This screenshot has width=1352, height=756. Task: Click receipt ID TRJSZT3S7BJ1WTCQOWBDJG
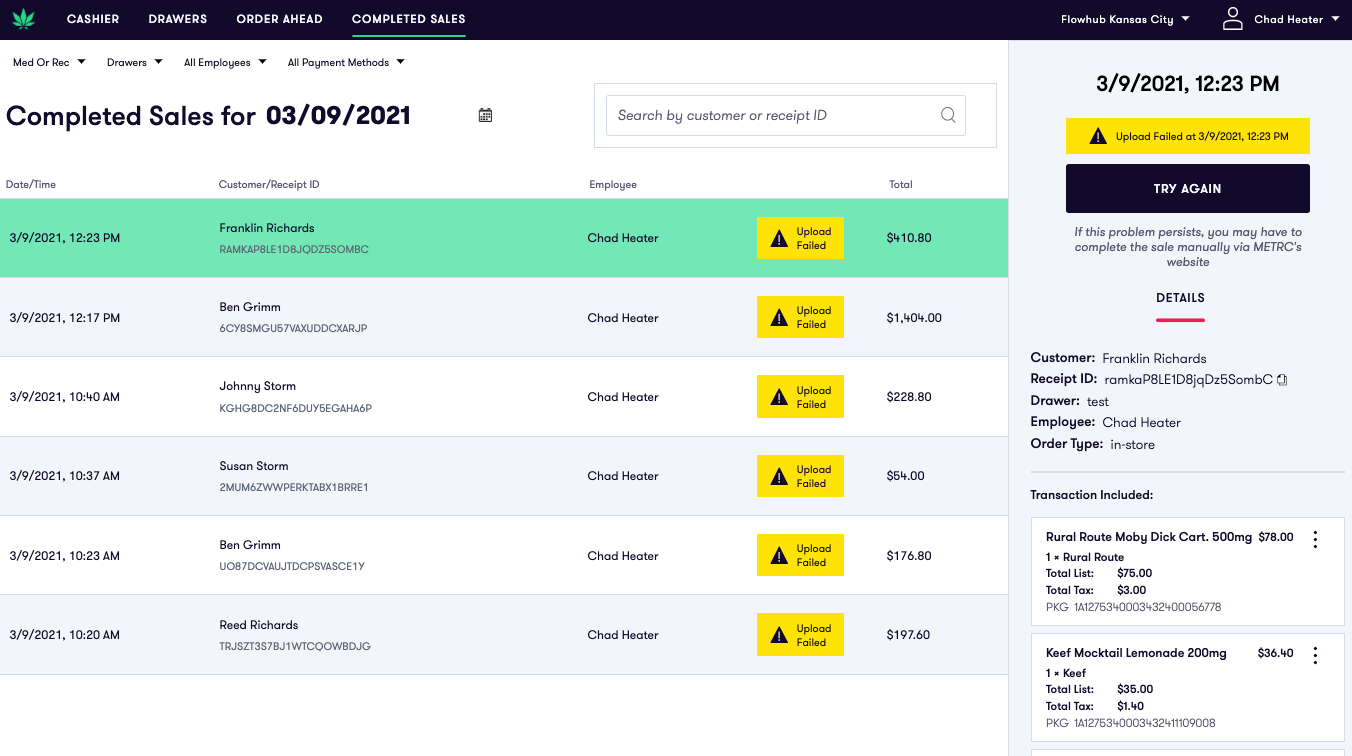295,646
